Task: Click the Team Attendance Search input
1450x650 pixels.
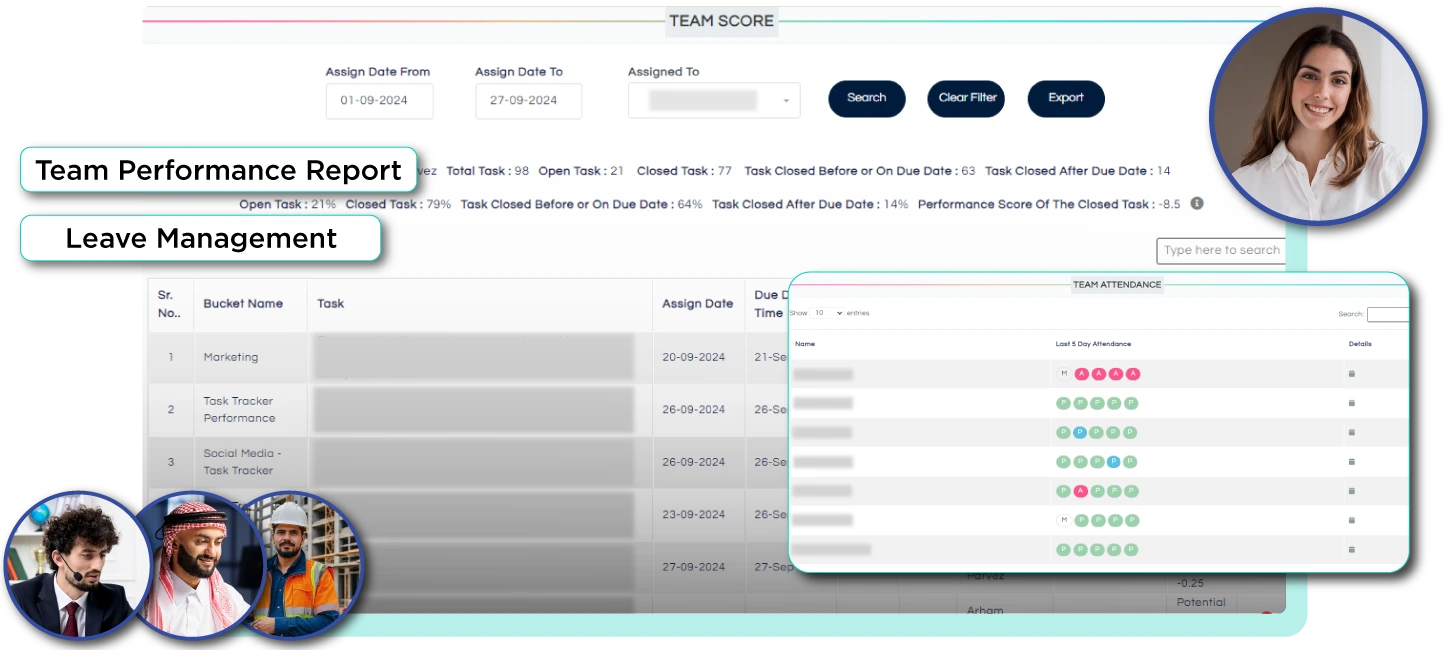Action: [1387, 314]
